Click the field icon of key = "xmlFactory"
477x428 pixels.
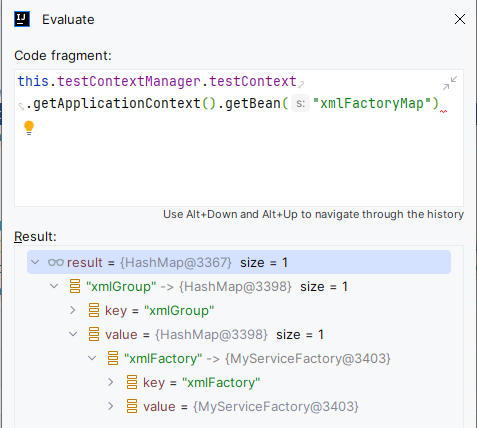[x=132, y=382]
